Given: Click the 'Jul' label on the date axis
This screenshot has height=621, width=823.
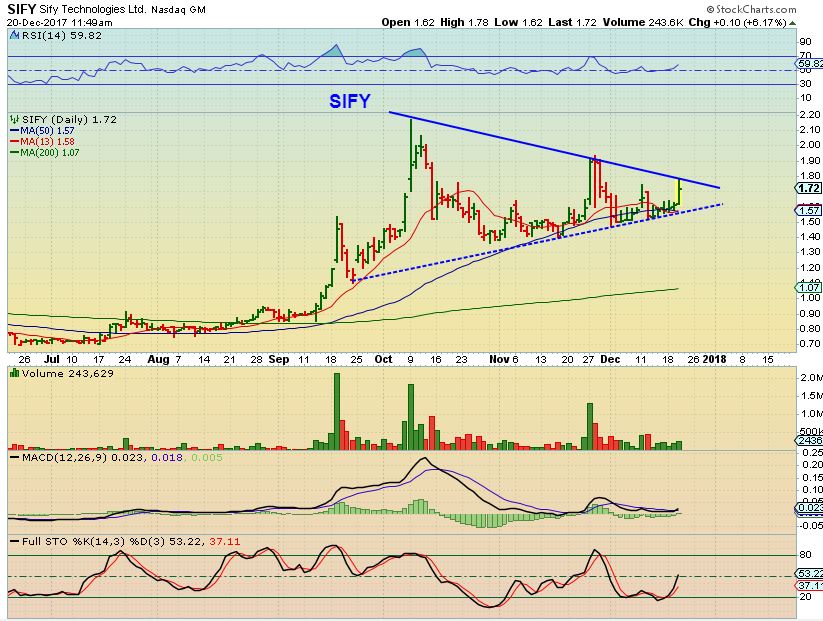Looking at the screenshot, I should tap(51, 359).
